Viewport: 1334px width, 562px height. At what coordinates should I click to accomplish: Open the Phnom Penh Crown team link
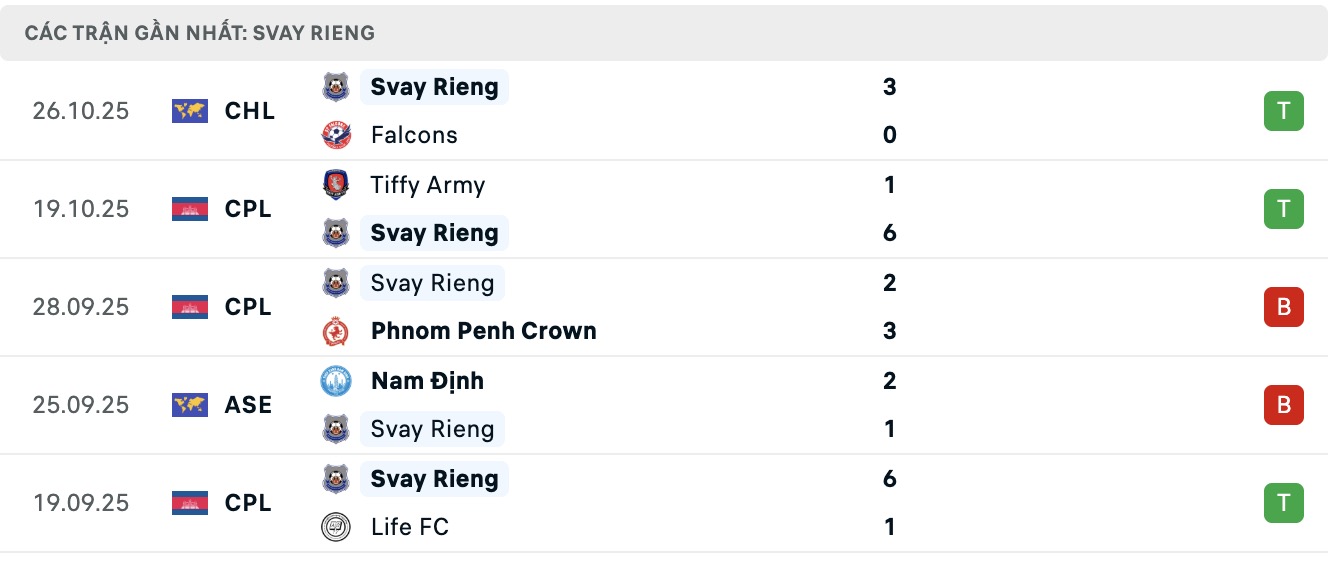pos(483,331)
